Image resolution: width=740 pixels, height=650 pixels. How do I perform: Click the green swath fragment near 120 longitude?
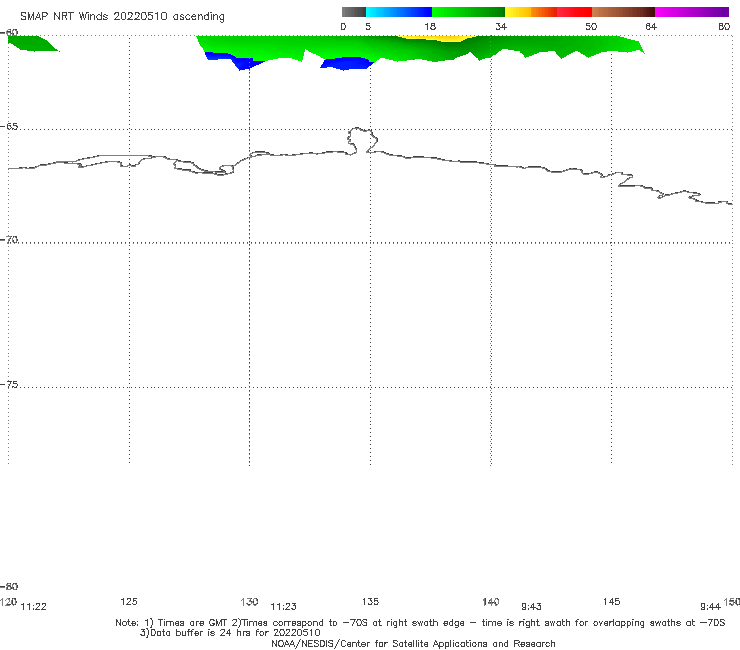click(x=32, y=43)
